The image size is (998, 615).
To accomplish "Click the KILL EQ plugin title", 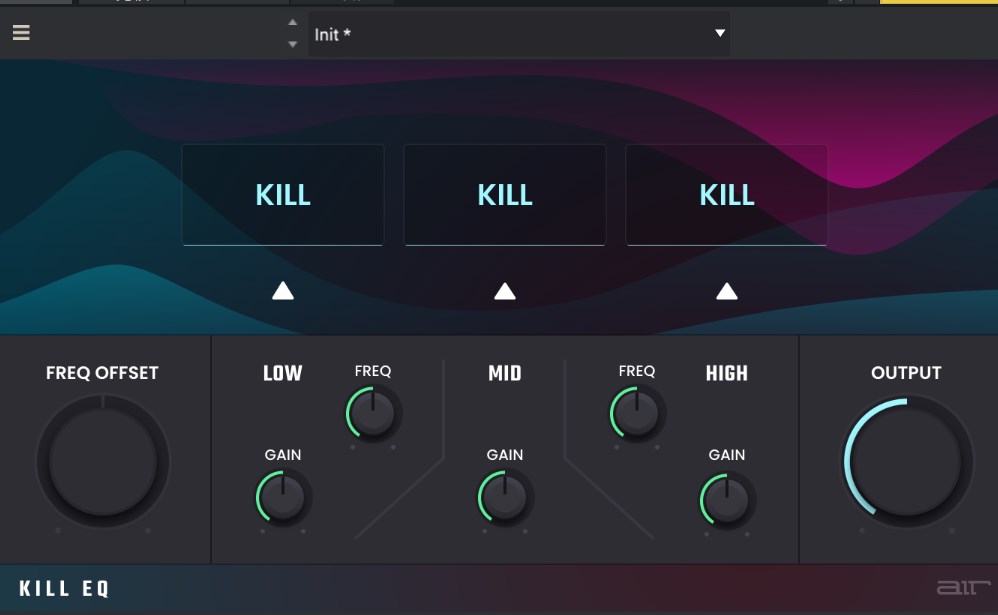I will [x=64, y=589].
